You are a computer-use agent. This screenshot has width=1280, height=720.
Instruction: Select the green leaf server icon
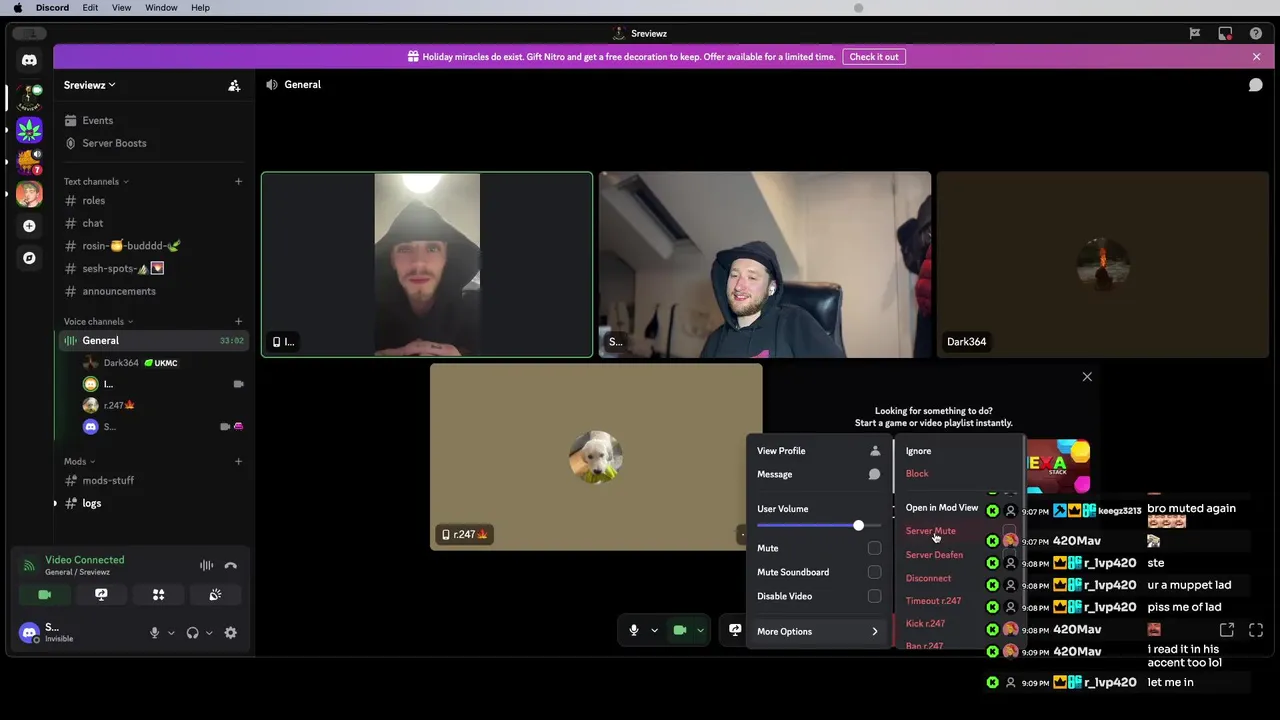29,130
